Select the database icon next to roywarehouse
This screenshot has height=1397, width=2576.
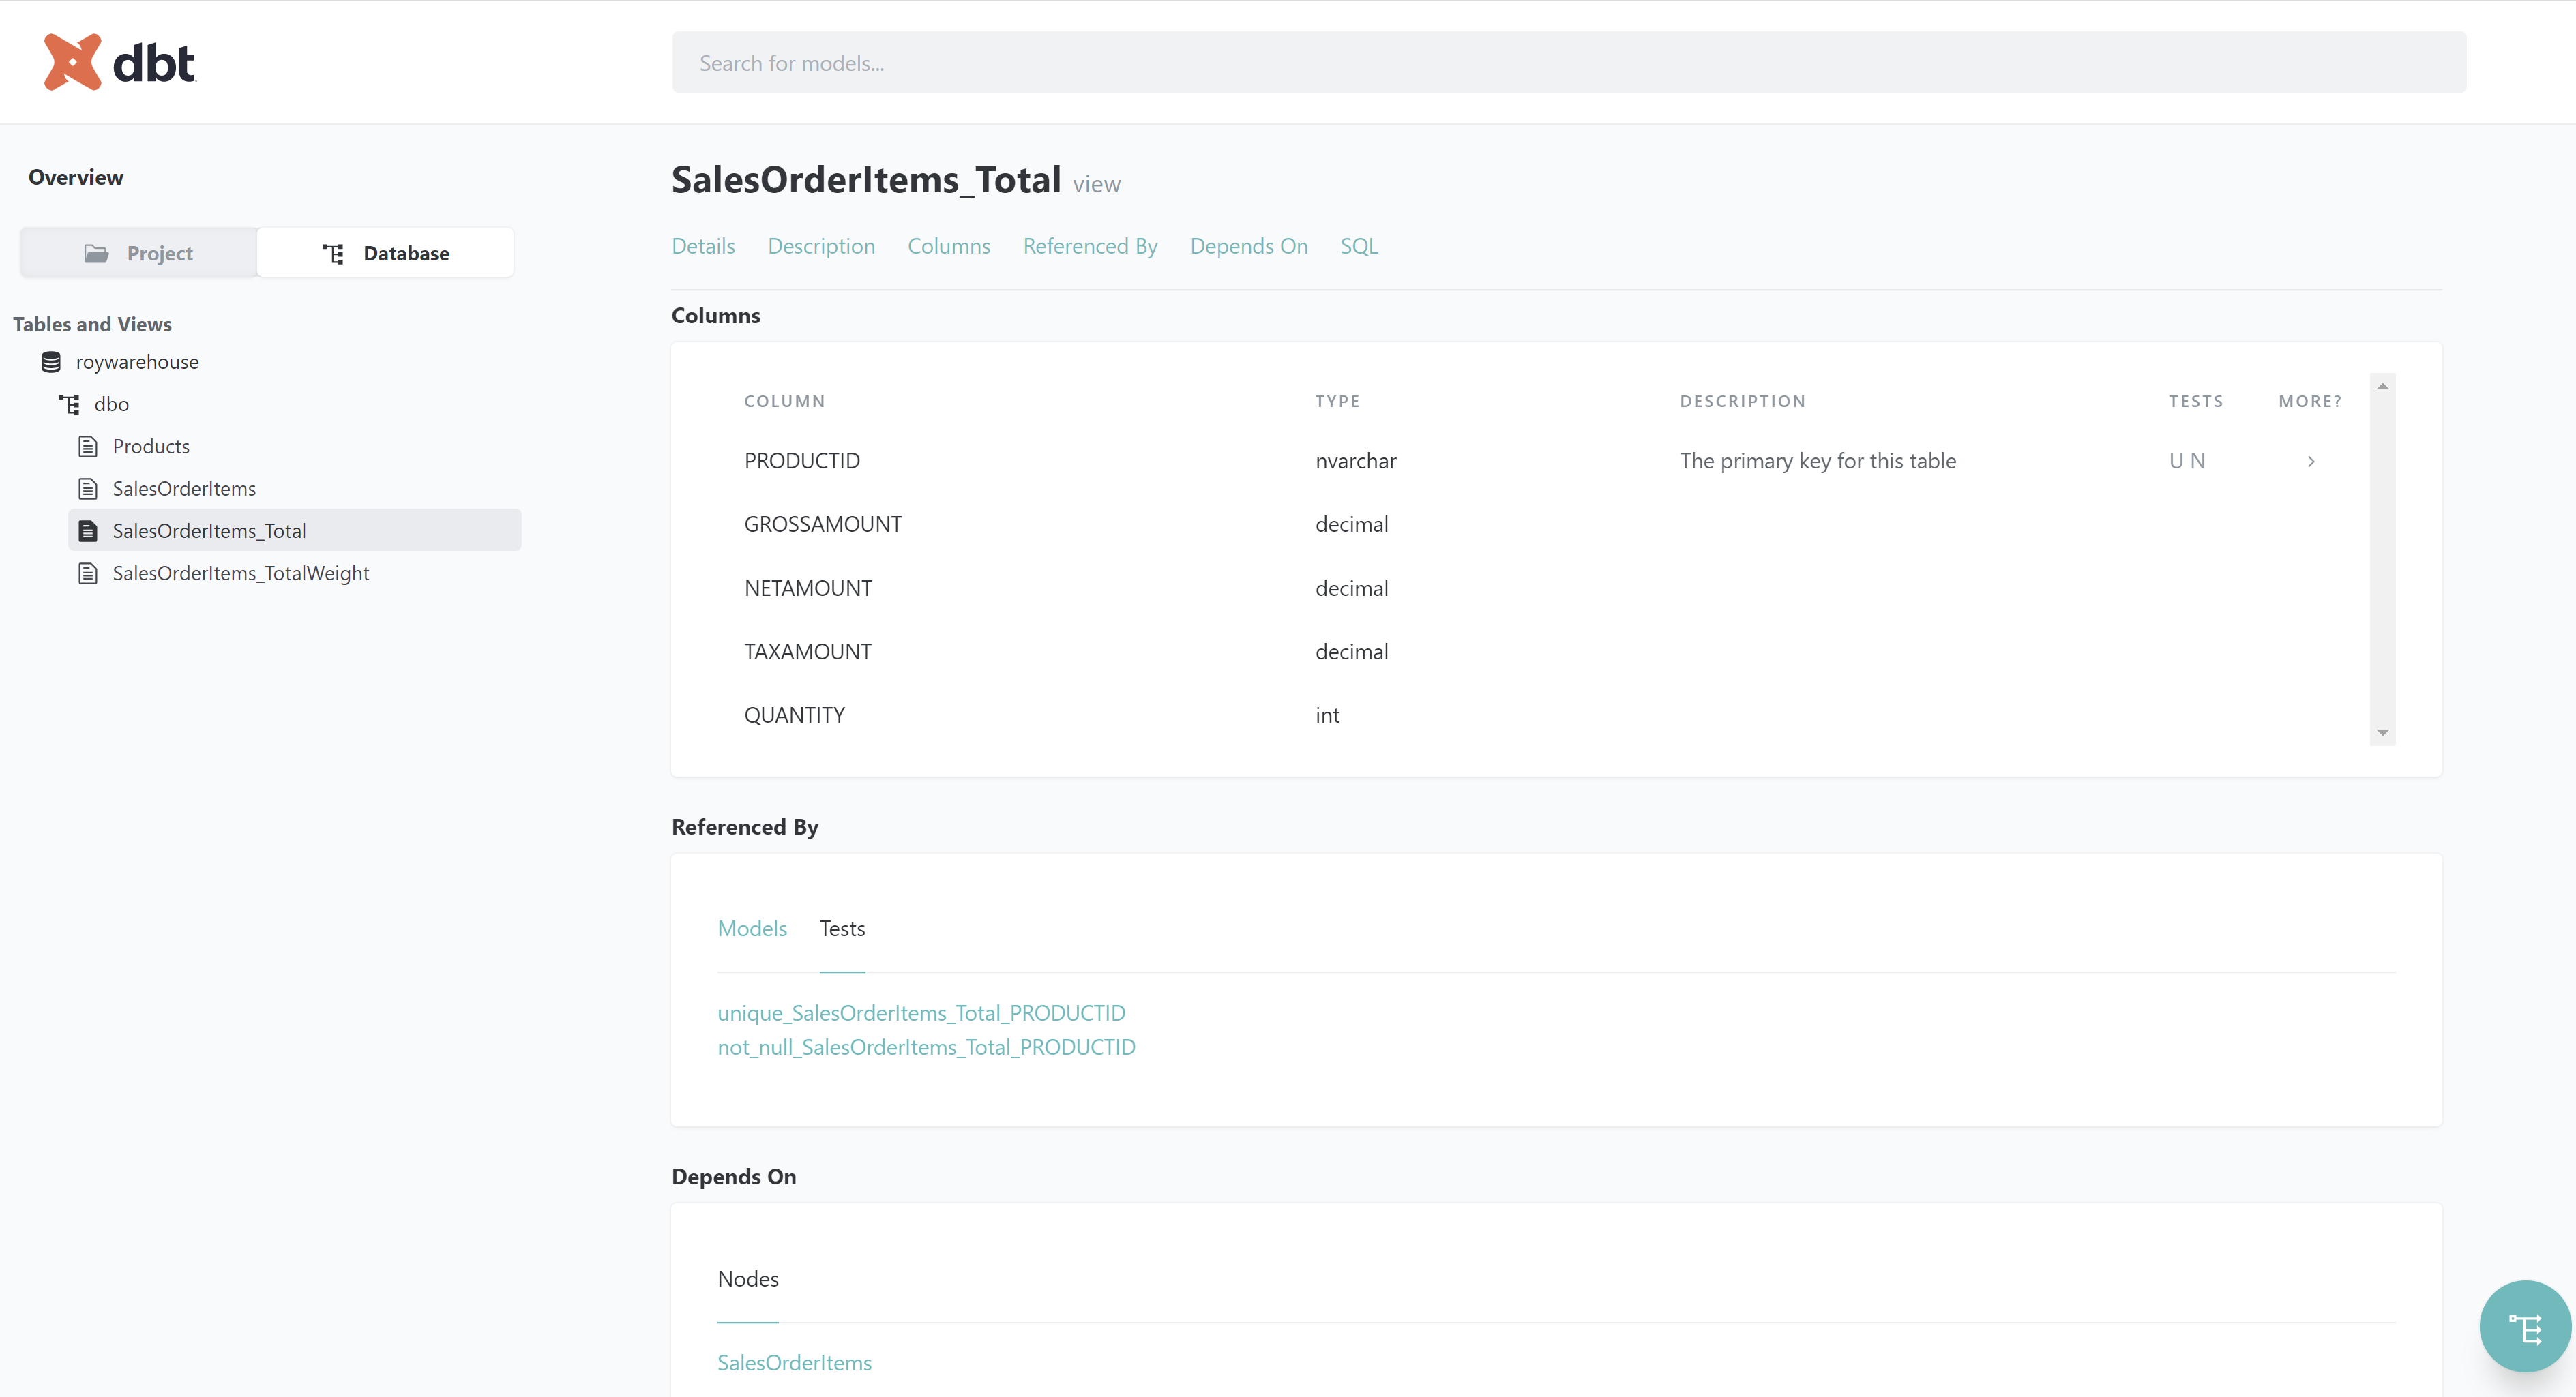50,361
